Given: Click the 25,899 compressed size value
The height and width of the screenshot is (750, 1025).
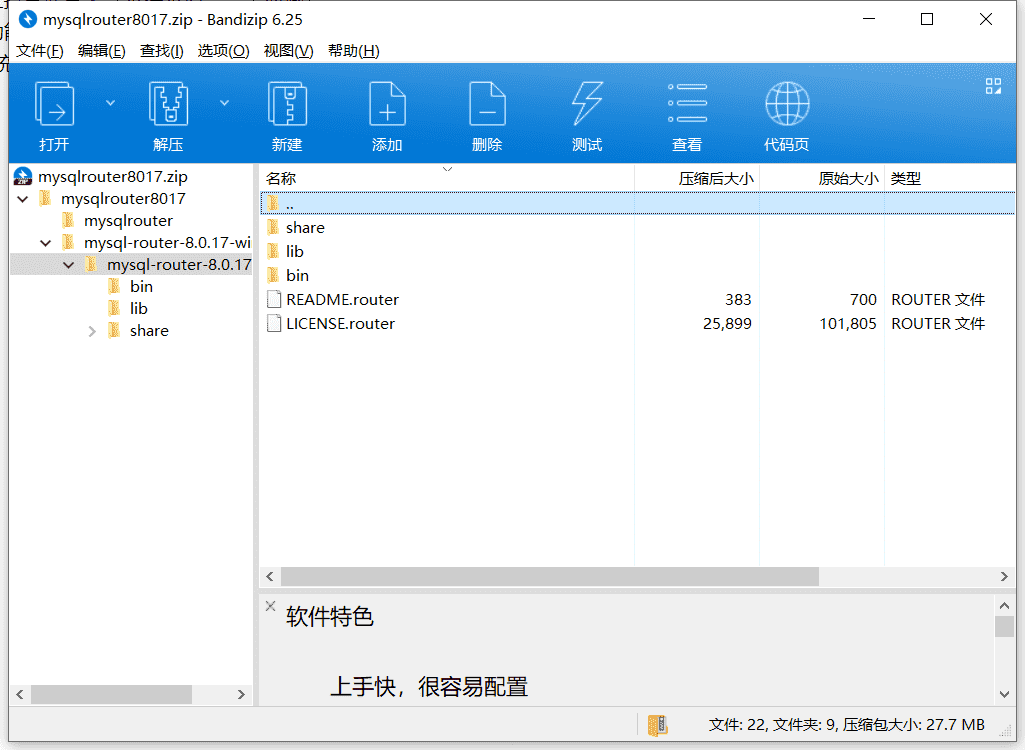Looking at the screenshot, I should coord(727,324).
